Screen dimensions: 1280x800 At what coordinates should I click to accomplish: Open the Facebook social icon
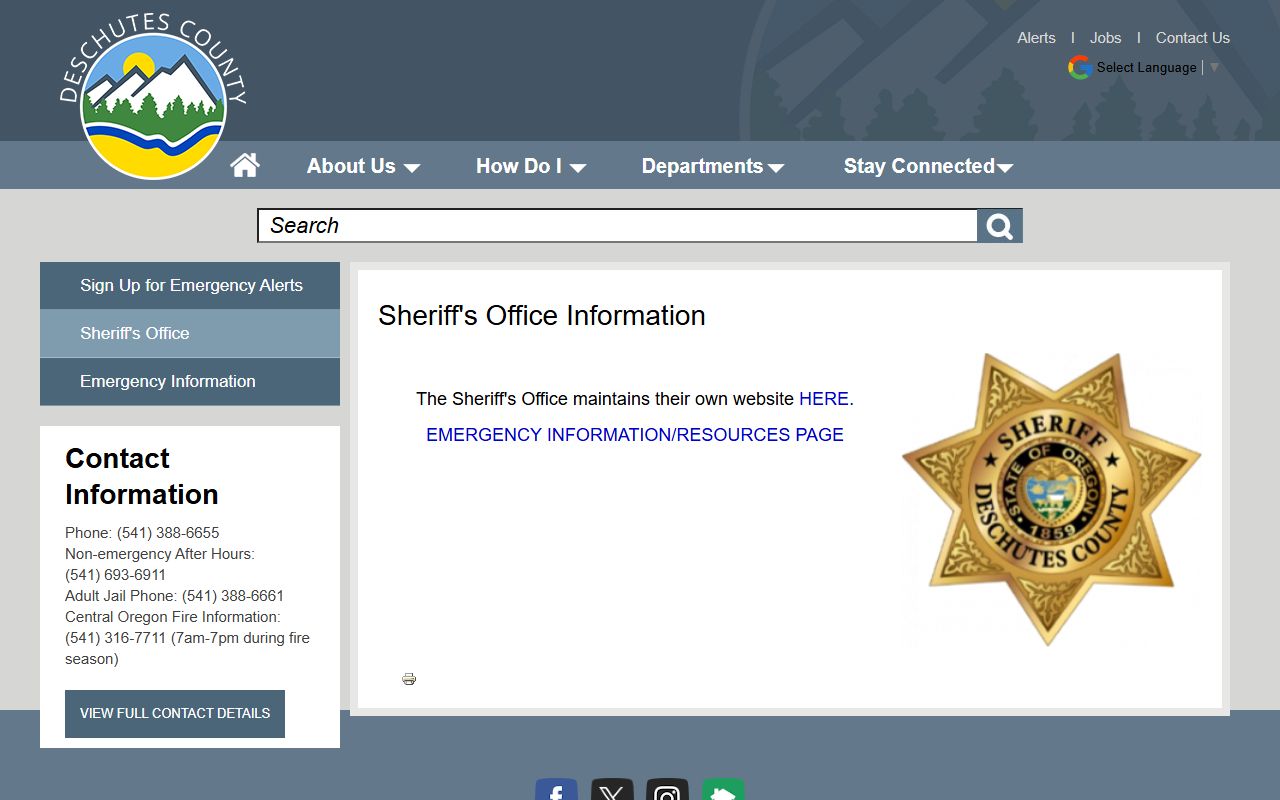(x=556, y=789)
